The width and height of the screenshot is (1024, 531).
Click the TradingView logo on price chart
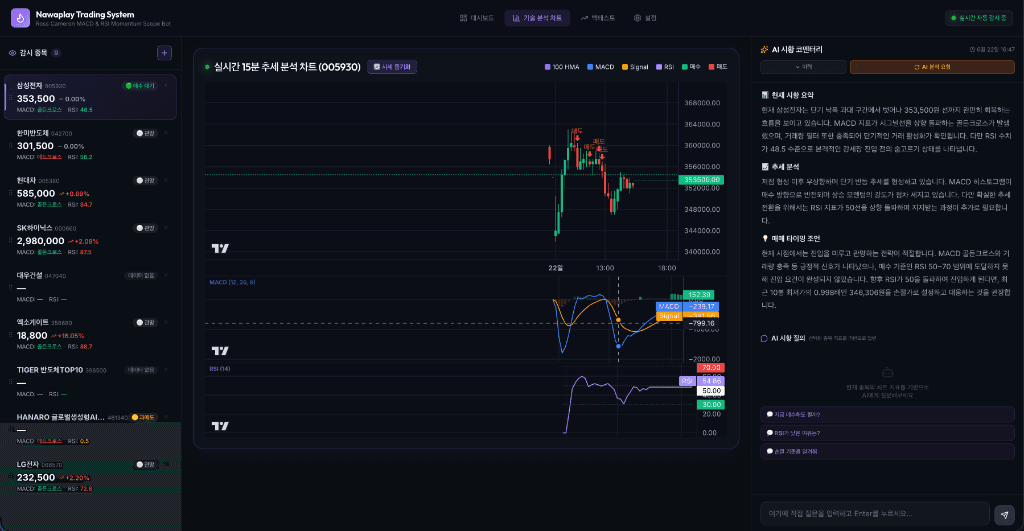[220, 248]
